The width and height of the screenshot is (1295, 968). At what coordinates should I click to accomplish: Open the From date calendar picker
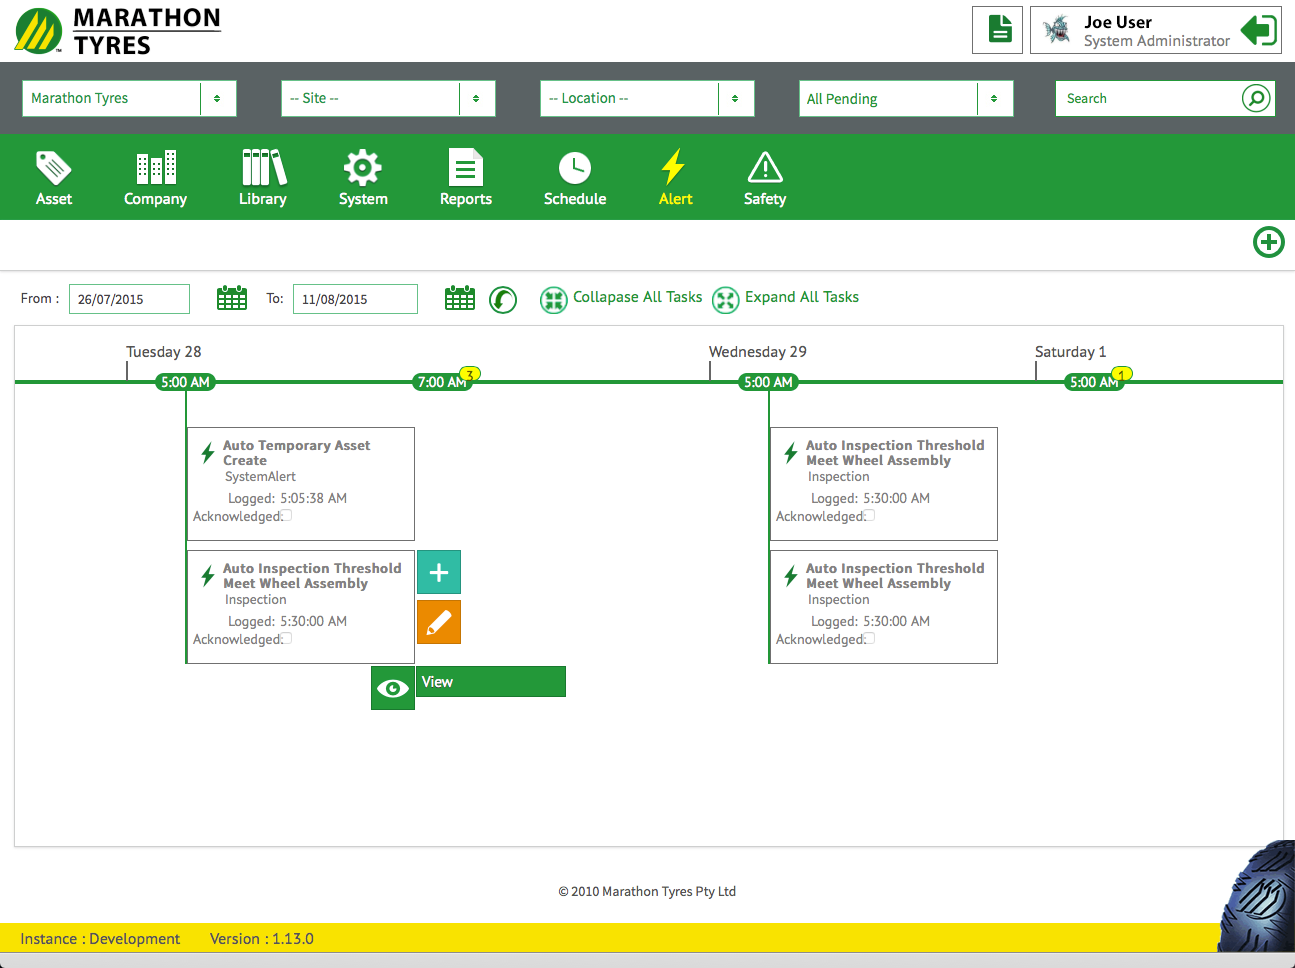(232, 298)
